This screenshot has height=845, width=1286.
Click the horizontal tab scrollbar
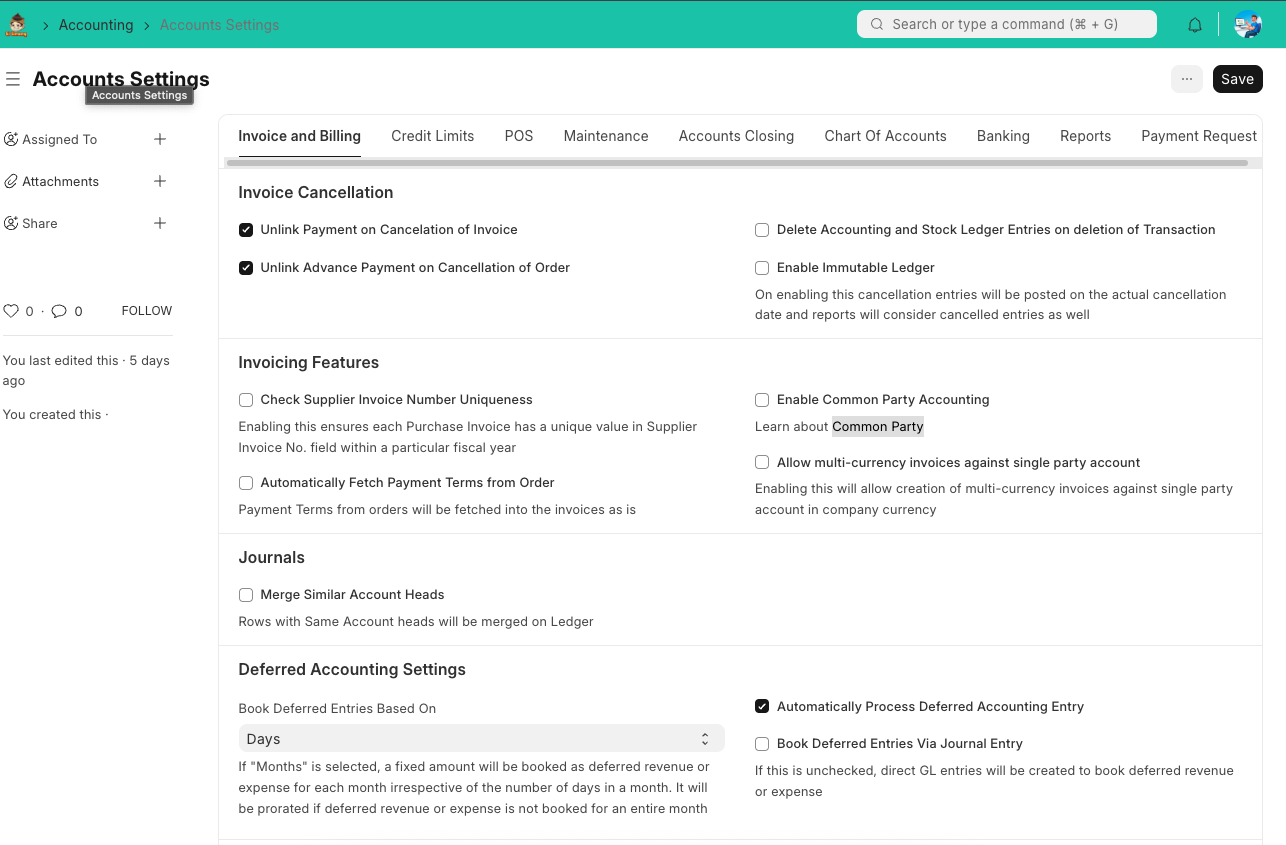737,163
